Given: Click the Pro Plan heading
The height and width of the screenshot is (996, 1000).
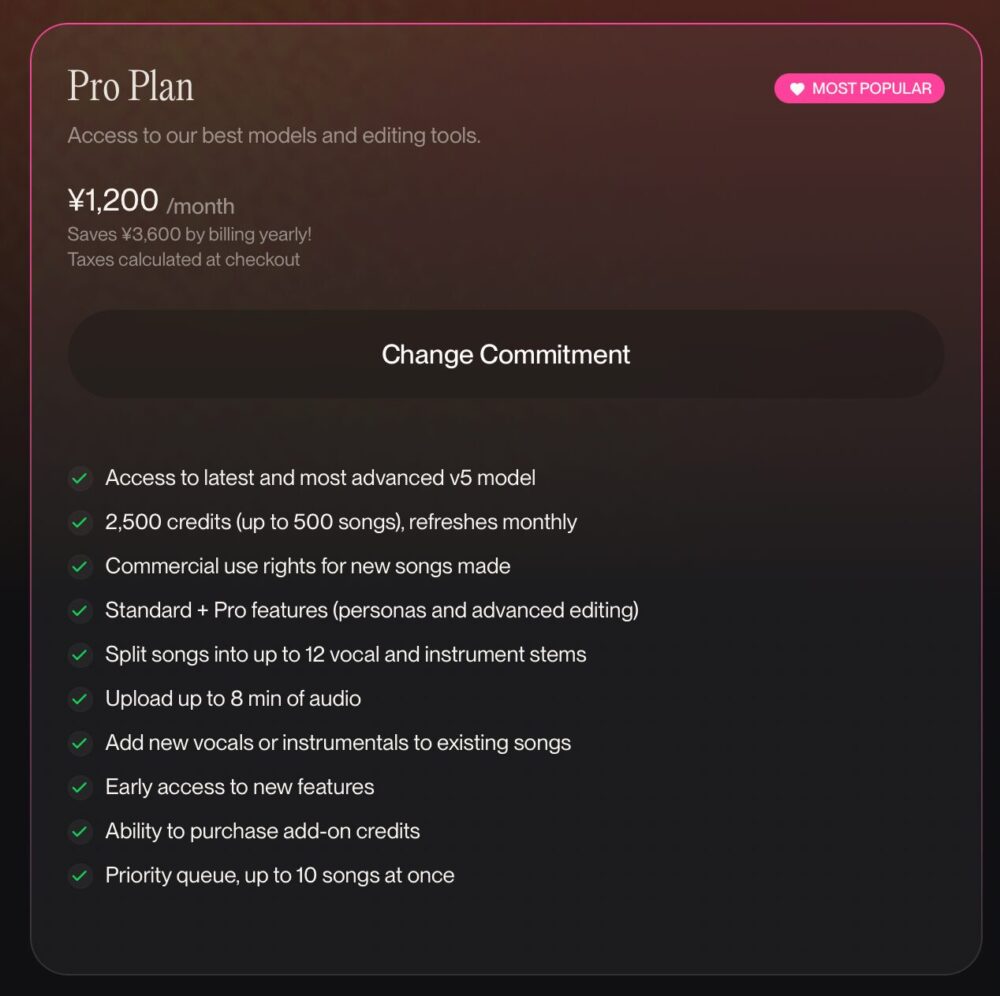Looking at the screenshot, I should [x=131, y=87].
